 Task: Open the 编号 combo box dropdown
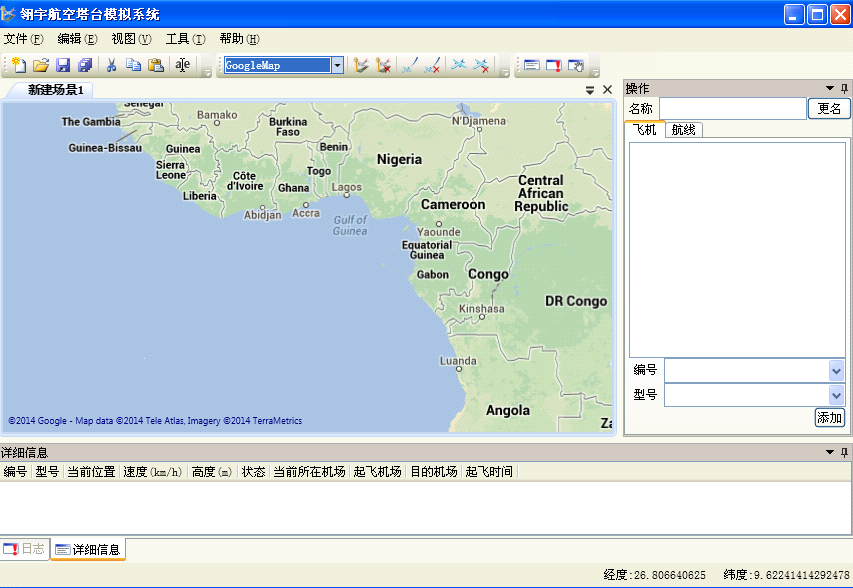click(836, 371)
